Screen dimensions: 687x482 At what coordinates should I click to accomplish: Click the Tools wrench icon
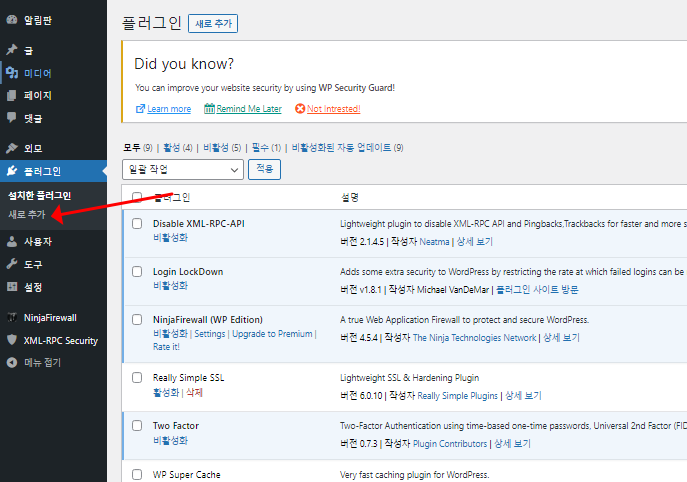click(12, 264)
